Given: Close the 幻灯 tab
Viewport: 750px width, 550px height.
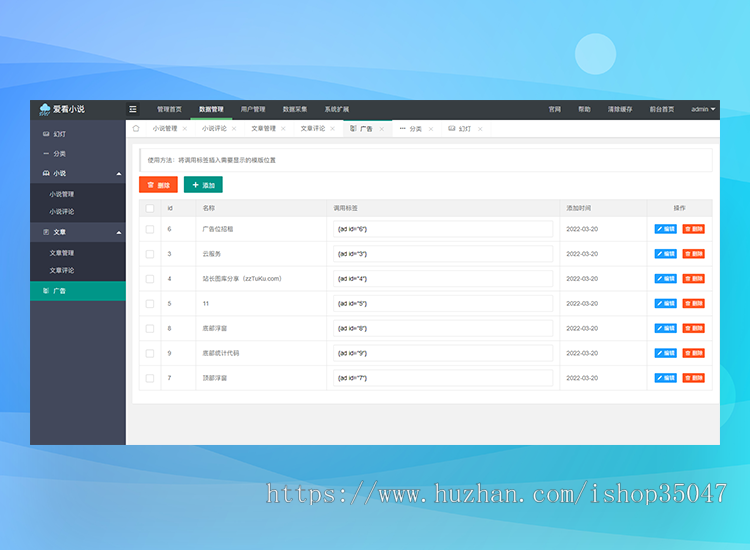Looking at the screenshot, I should tap(480, 129).
